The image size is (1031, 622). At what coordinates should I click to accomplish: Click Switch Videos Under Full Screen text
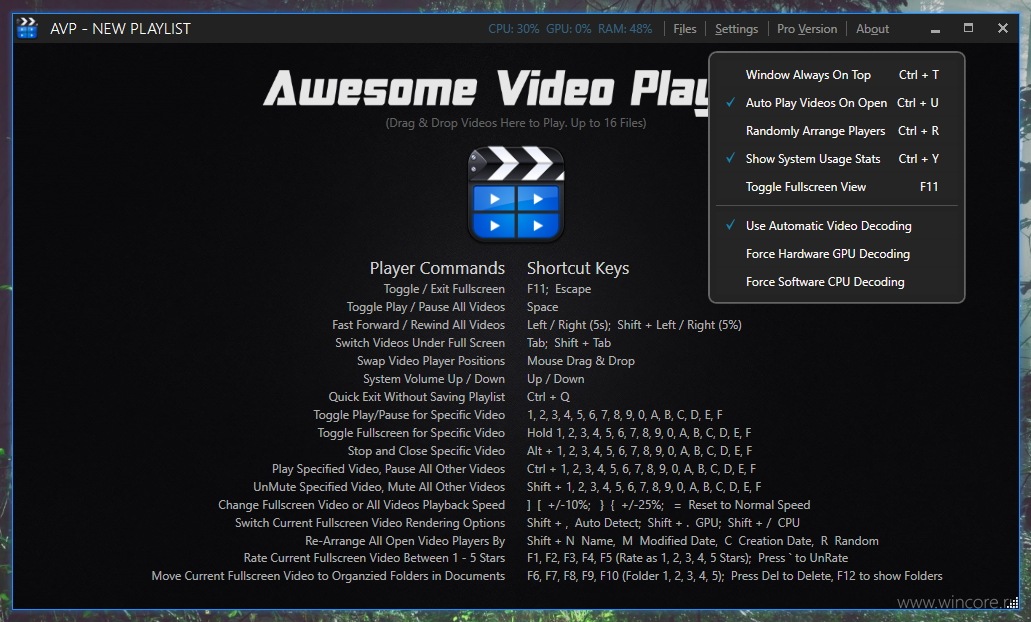click(x=420, y=343)
